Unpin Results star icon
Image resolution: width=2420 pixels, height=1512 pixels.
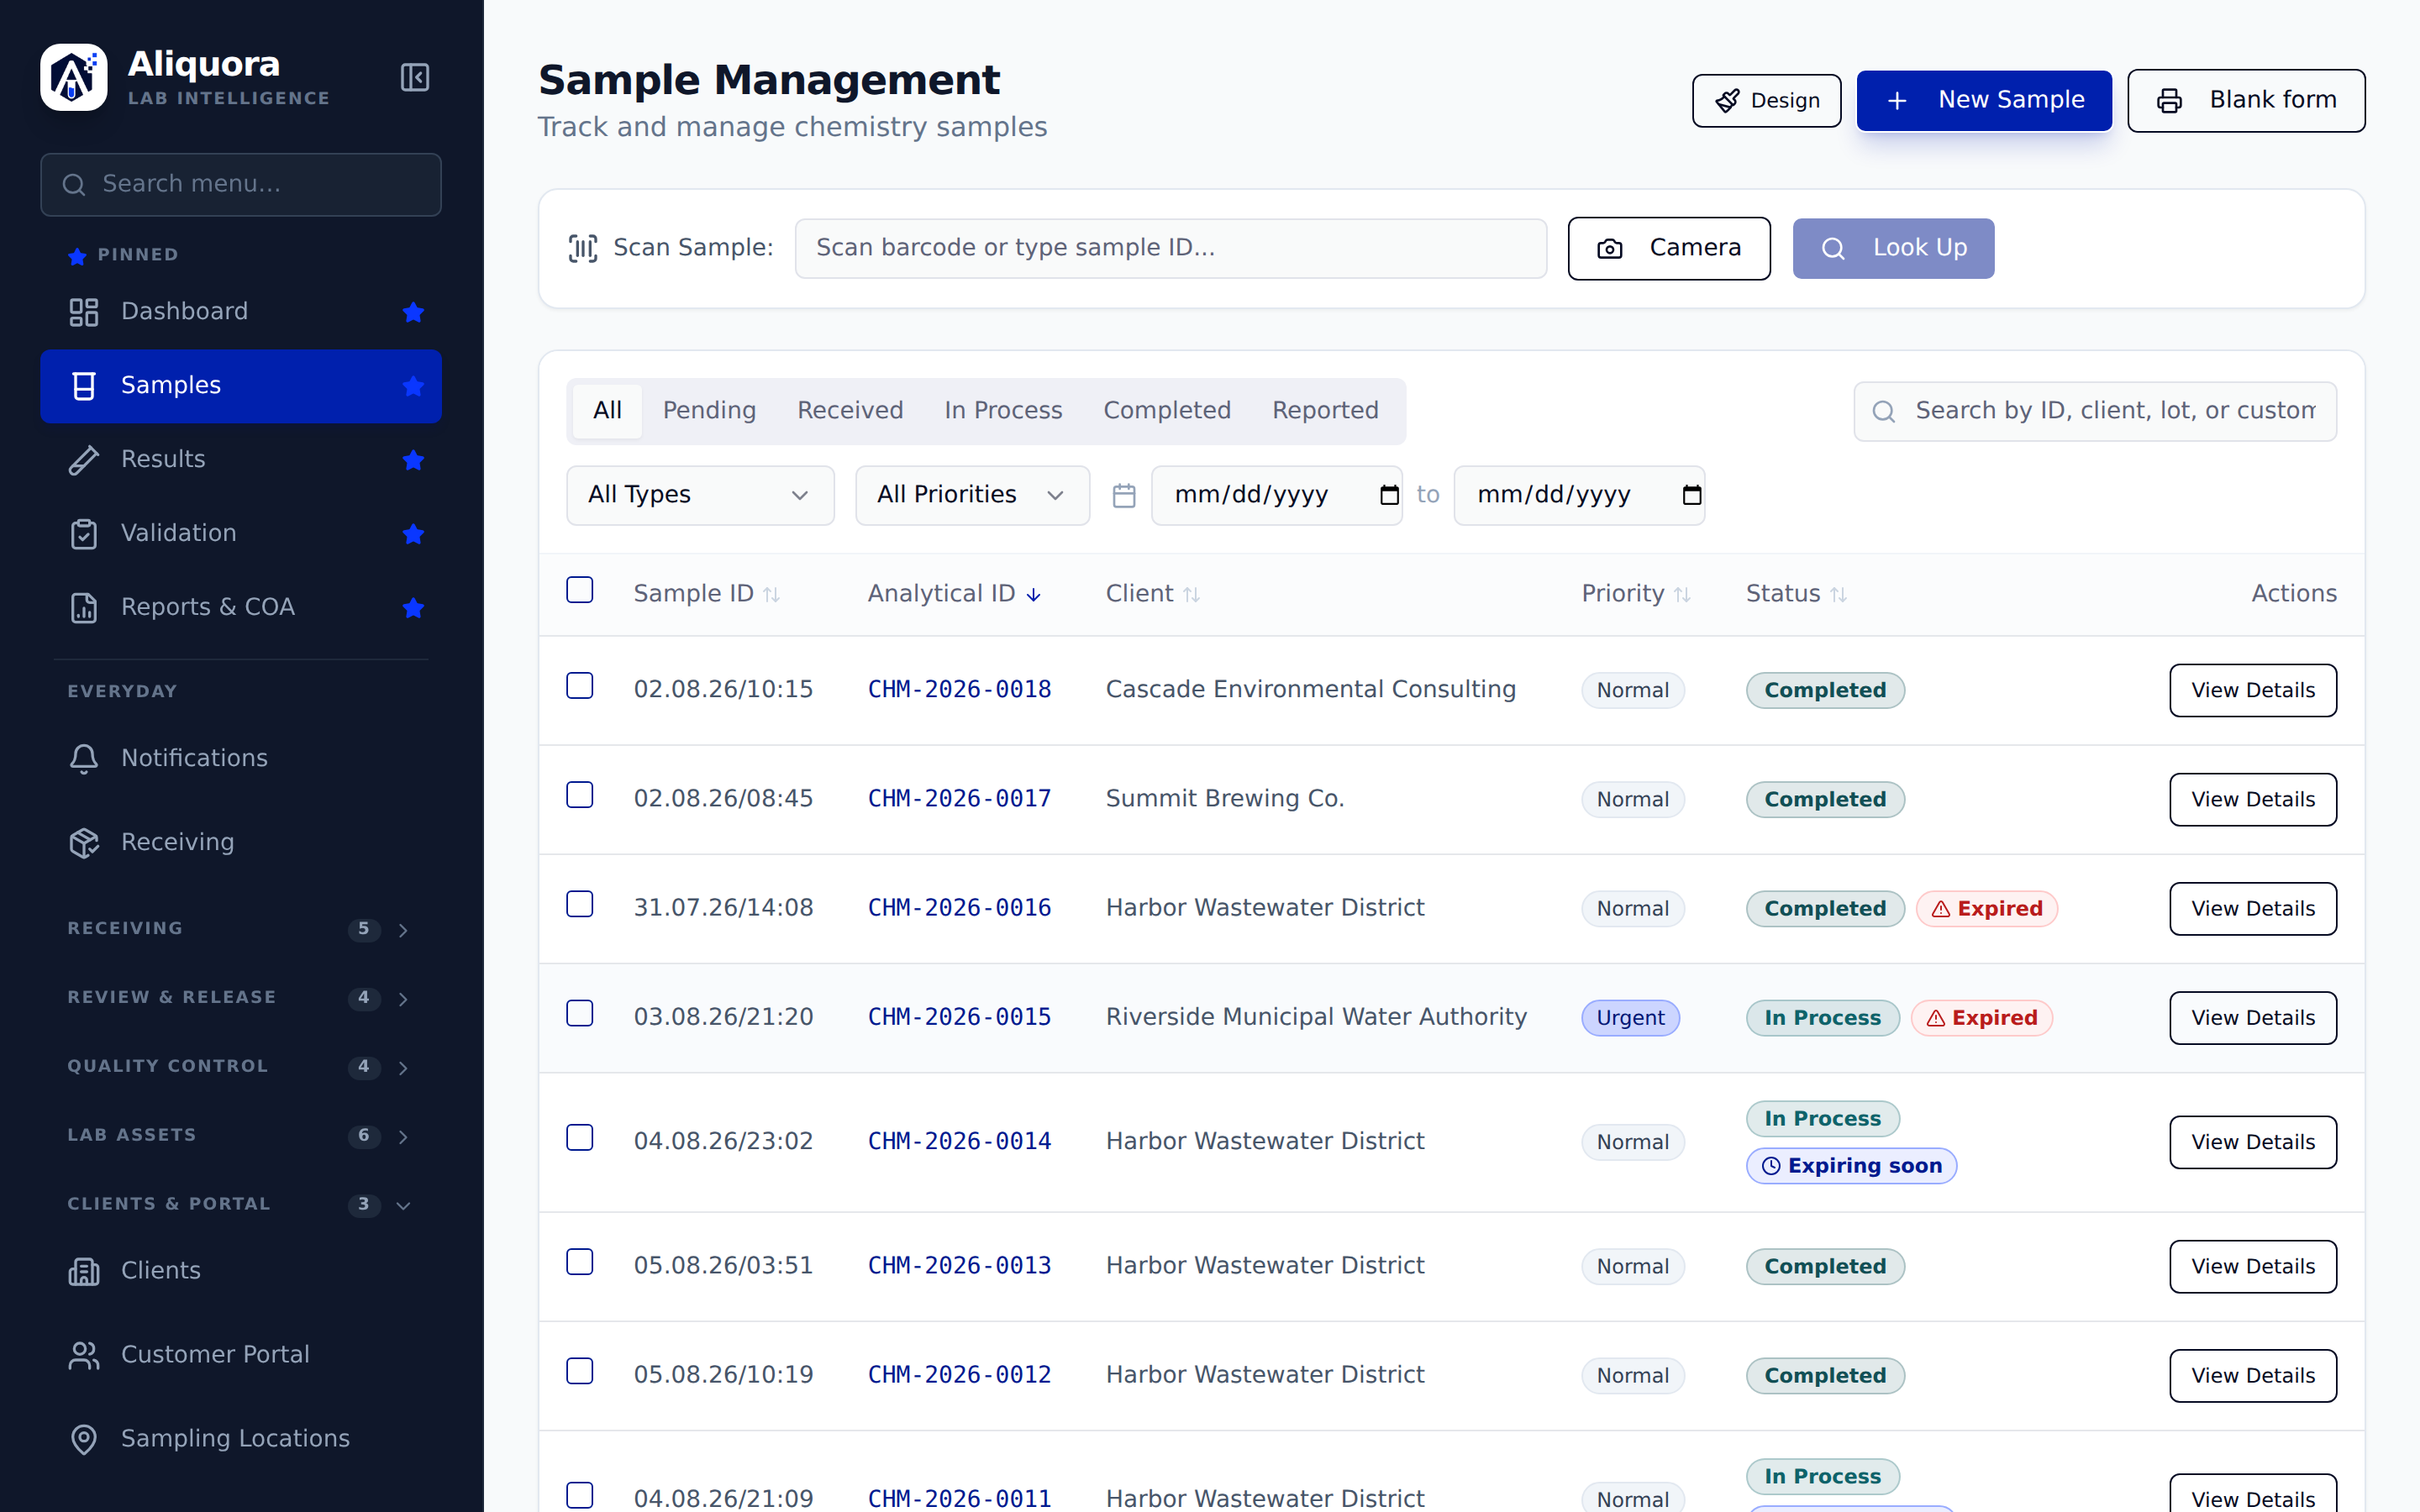(413, 460)
